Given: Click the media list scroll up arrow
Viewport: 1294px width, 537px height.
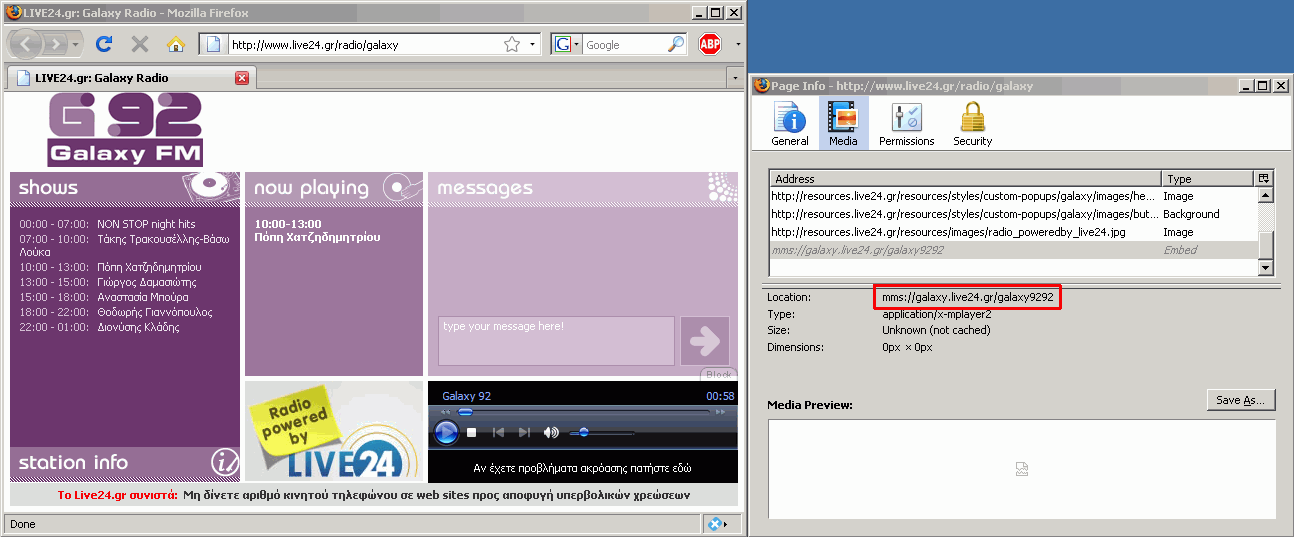Looking at the screenshot, I should (1266, 196).
